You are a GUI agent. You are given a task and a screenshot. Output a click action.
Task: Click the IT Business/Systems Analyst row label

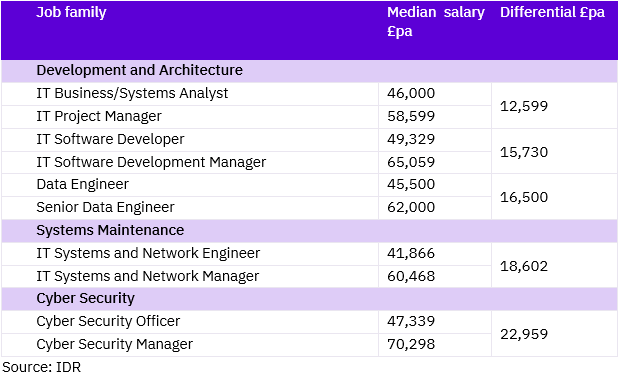(132, 94)
